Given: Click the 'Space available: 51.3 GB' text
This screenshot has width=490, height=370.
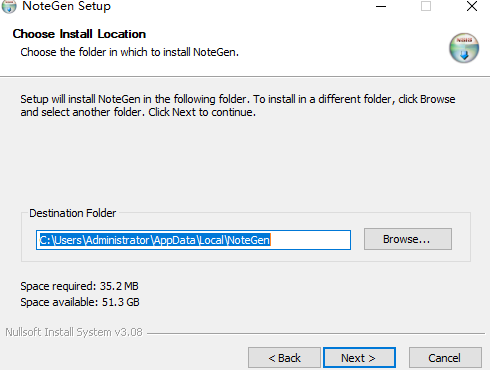Looking at the screenshot, I should pyautogui.click(x=80, y=302).
